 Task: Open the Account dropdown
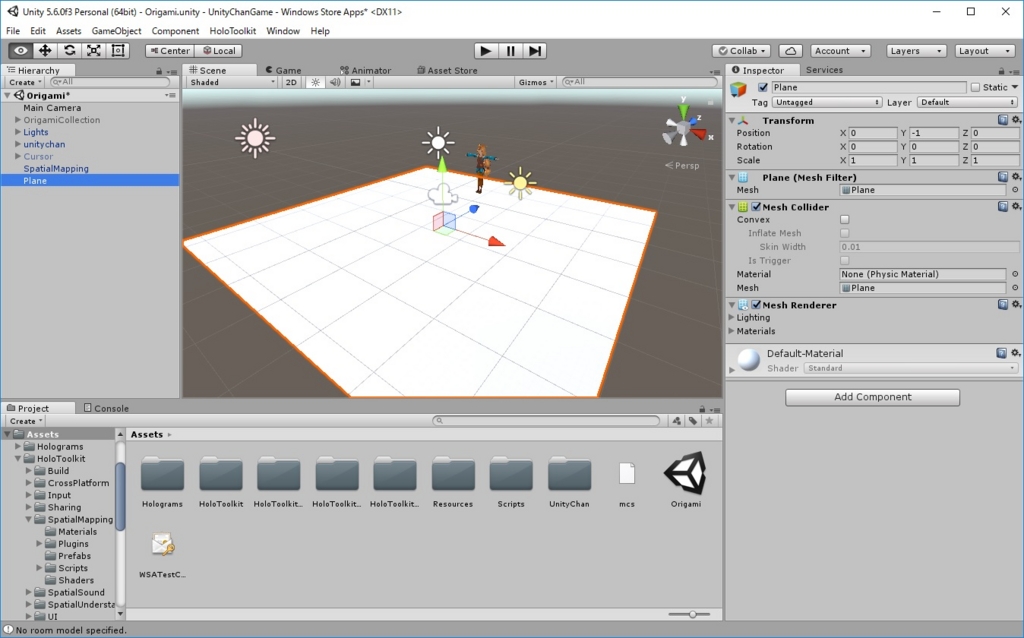coord(840,50)
